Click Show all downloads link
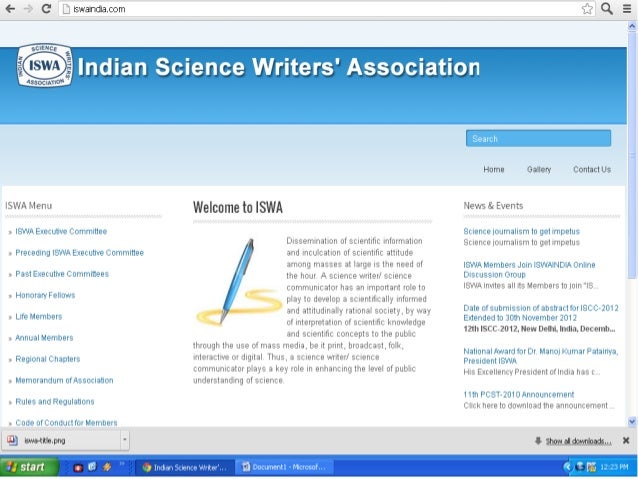 point(578,441)
